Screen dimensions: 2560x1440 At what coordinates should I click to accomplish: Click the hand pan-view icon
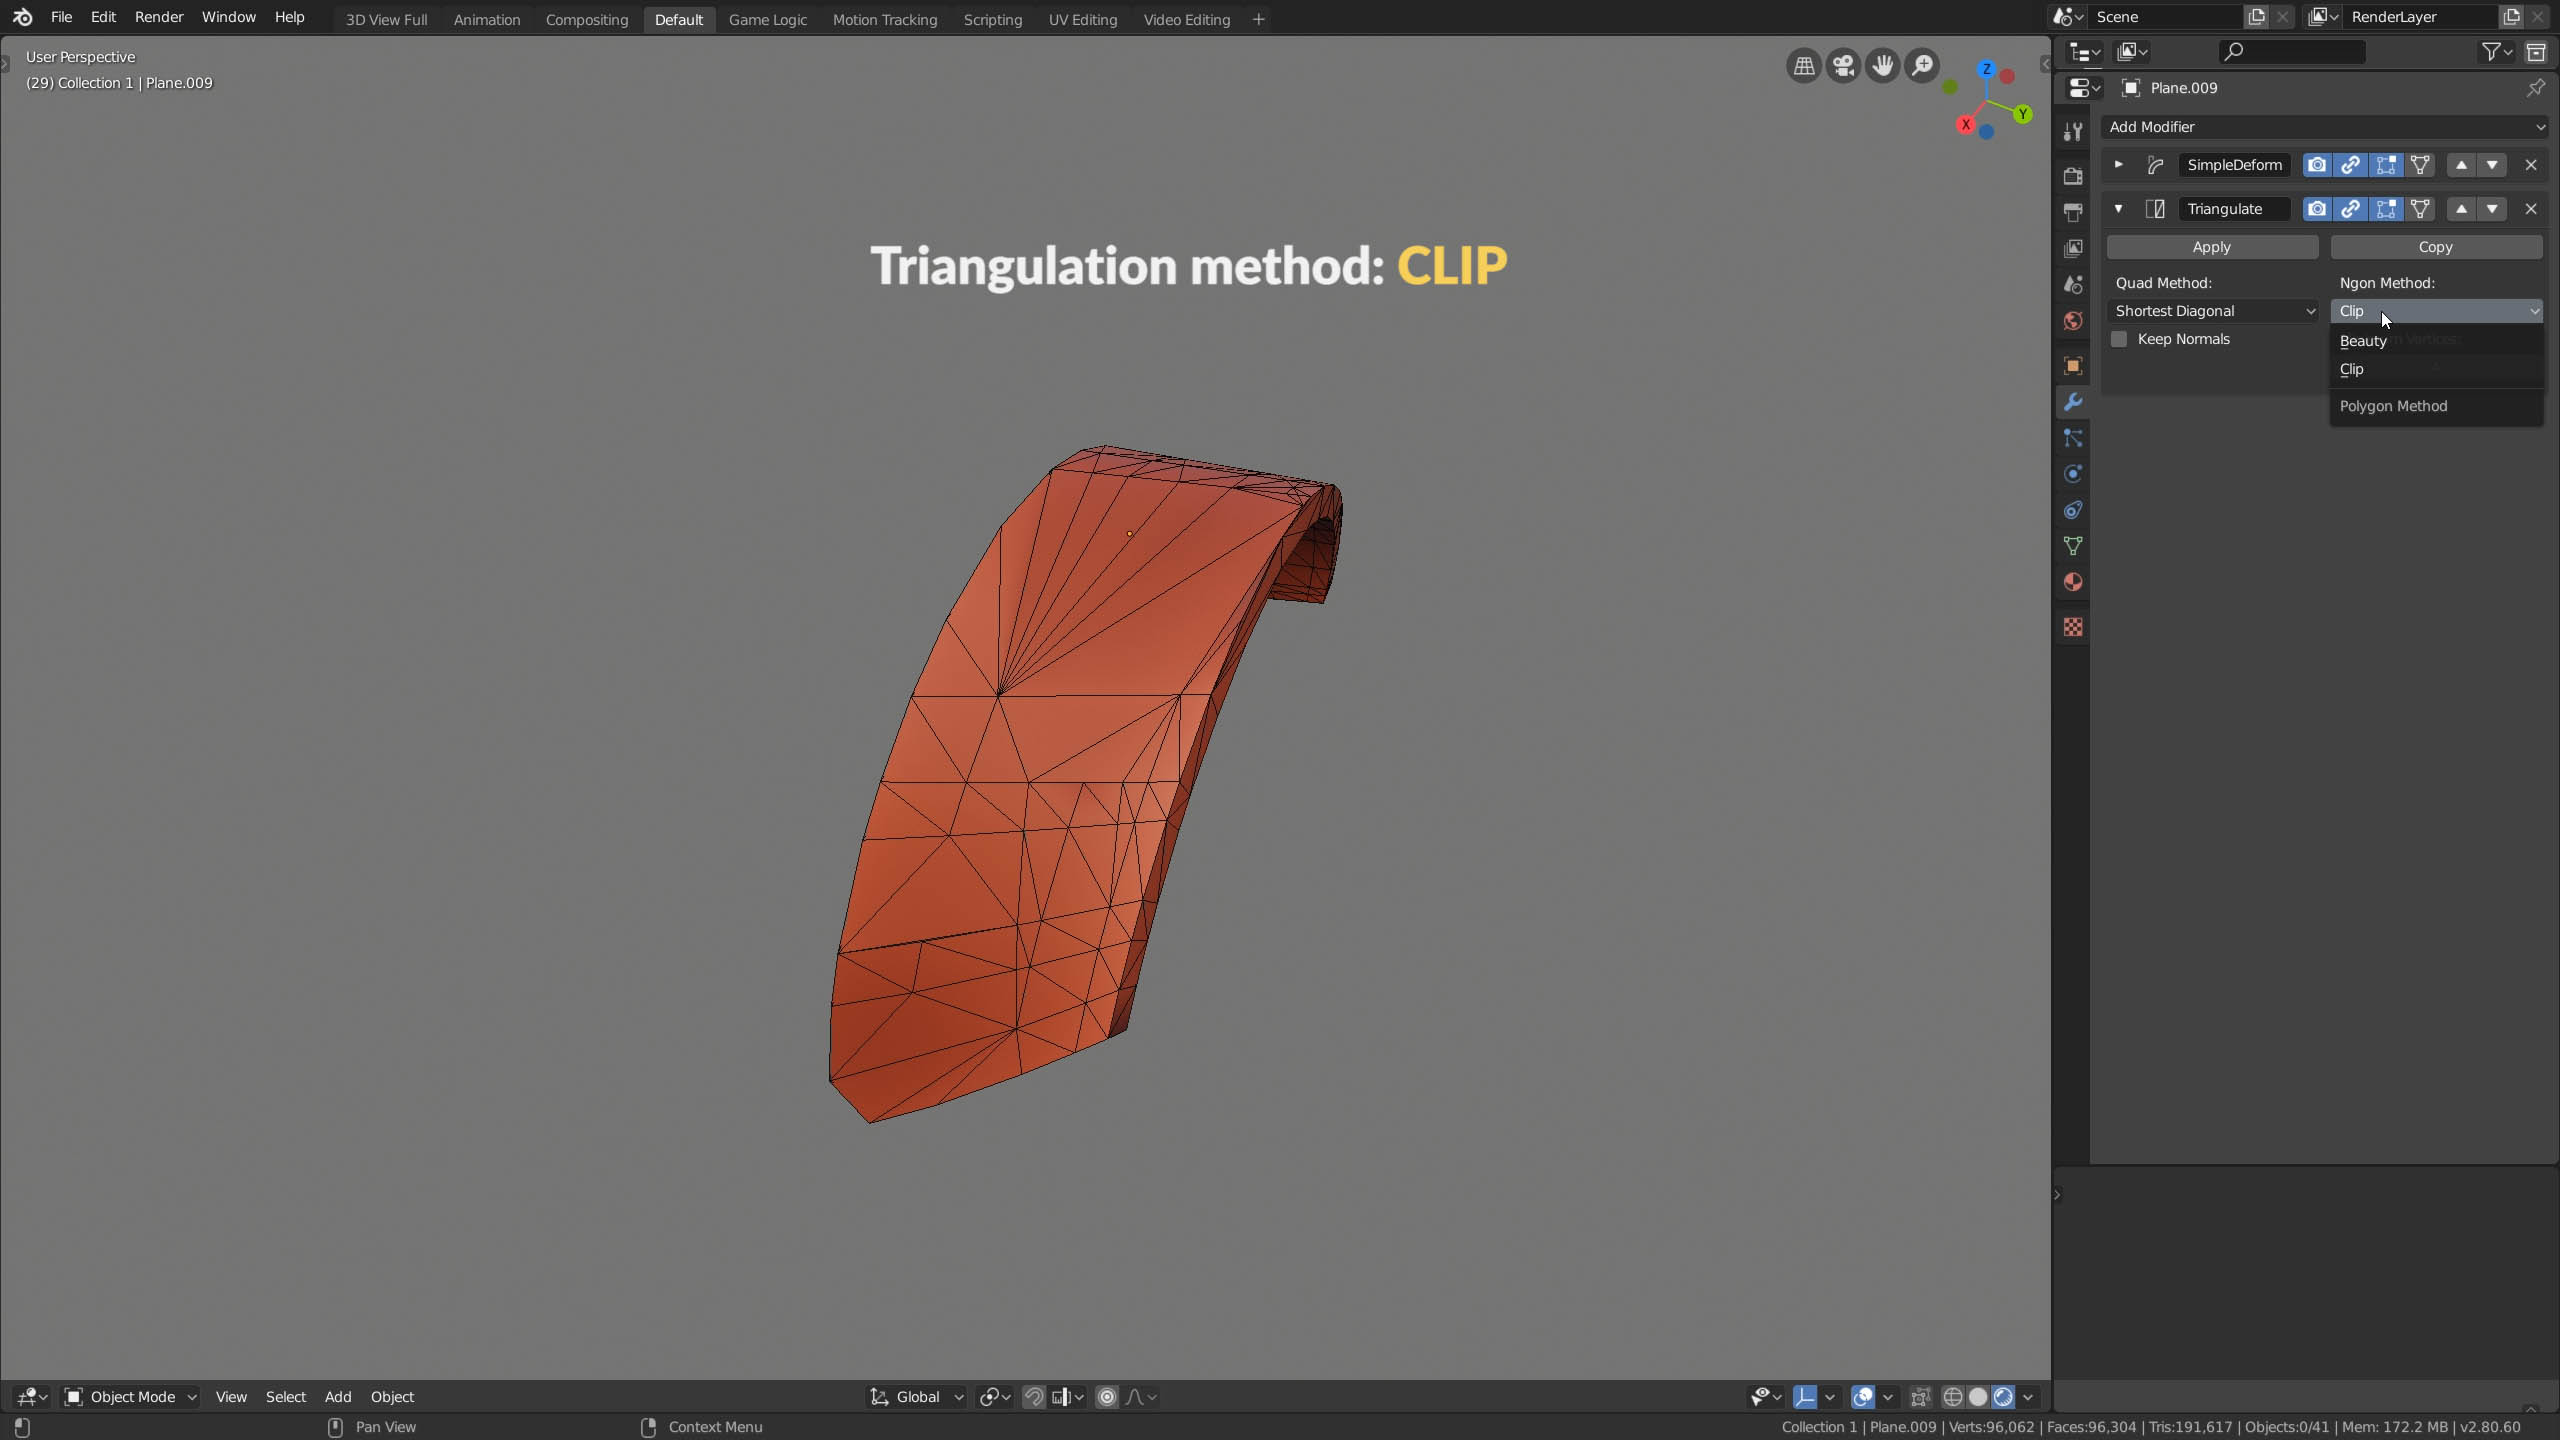(x=1882, y=66)
